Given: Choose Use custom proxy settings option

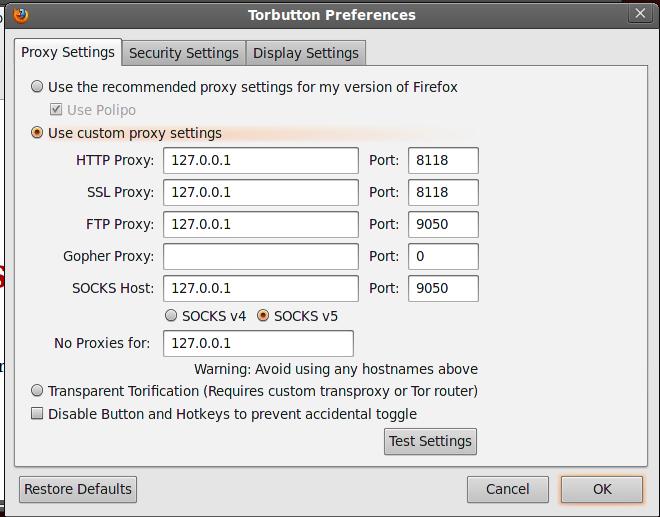Looking at the screenshot, I should point(38,133).
